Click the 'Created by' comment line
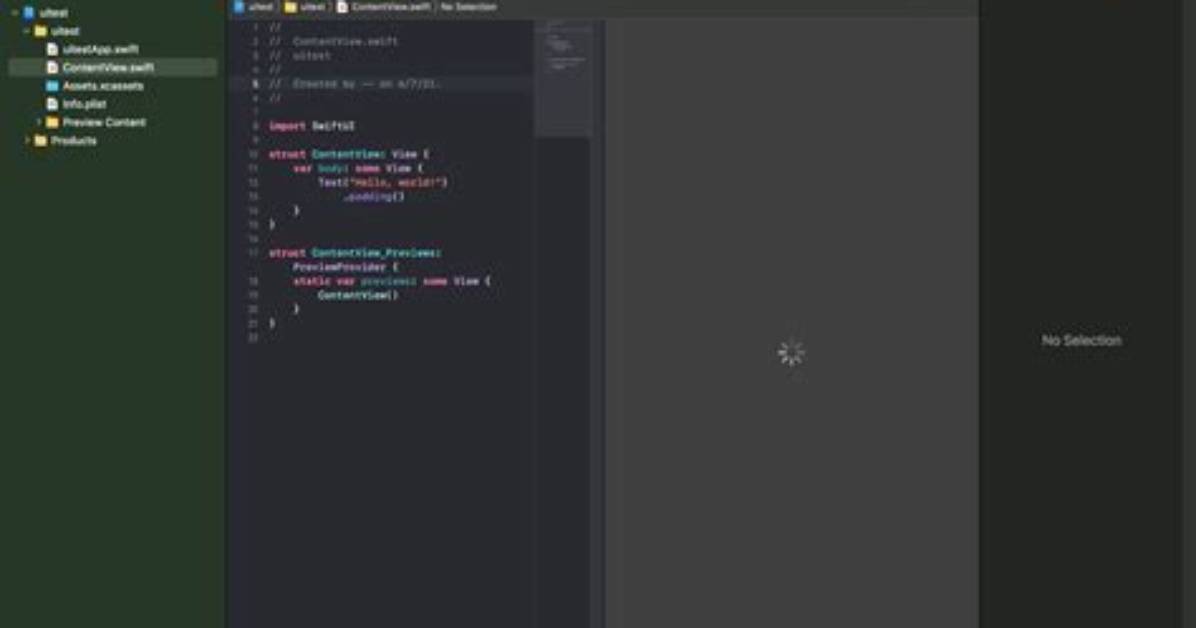The width and height of the screenshot is (1196, 628). click(x=355, y=84)
